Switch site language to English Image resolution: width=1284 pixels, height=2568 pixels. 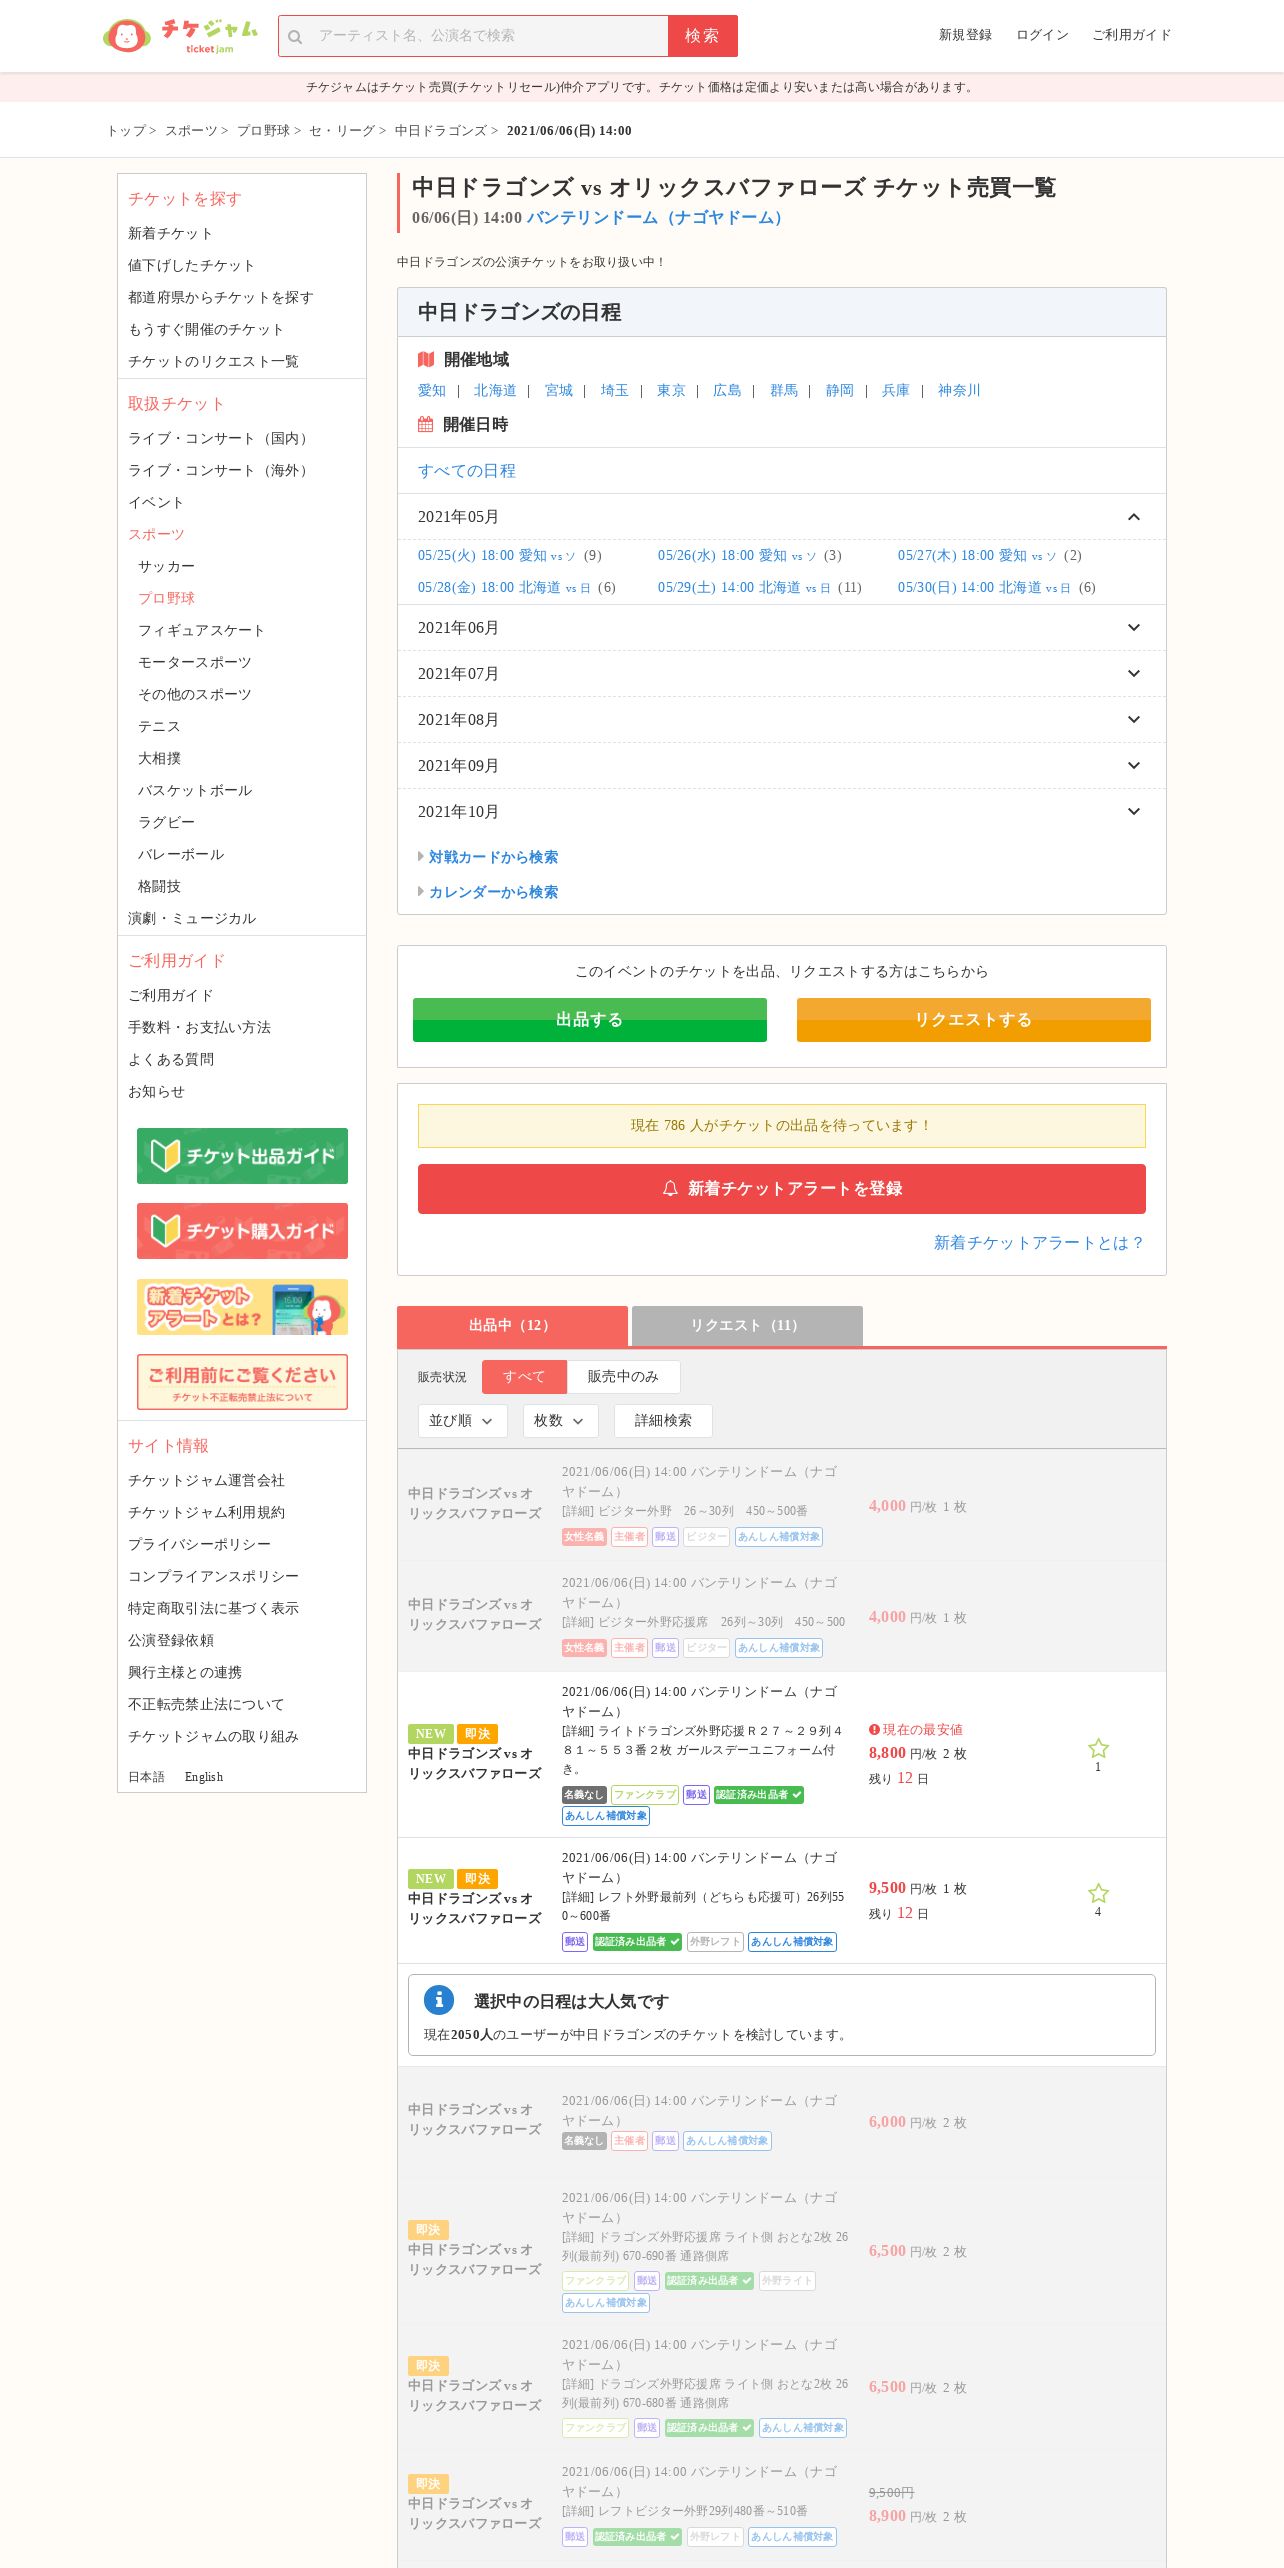(204, 1777)
